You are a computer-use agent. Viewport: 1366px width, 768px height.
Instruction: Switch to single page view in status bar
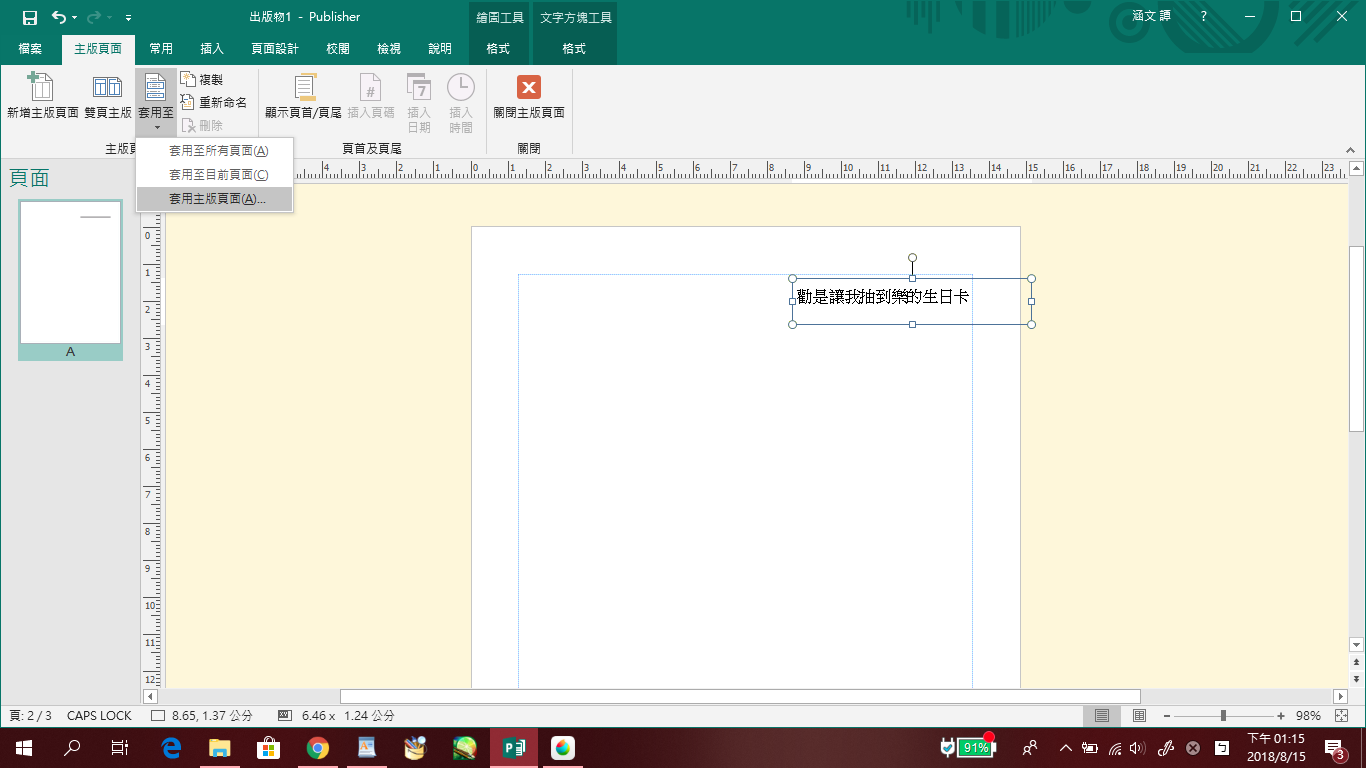coord(1102,716)
